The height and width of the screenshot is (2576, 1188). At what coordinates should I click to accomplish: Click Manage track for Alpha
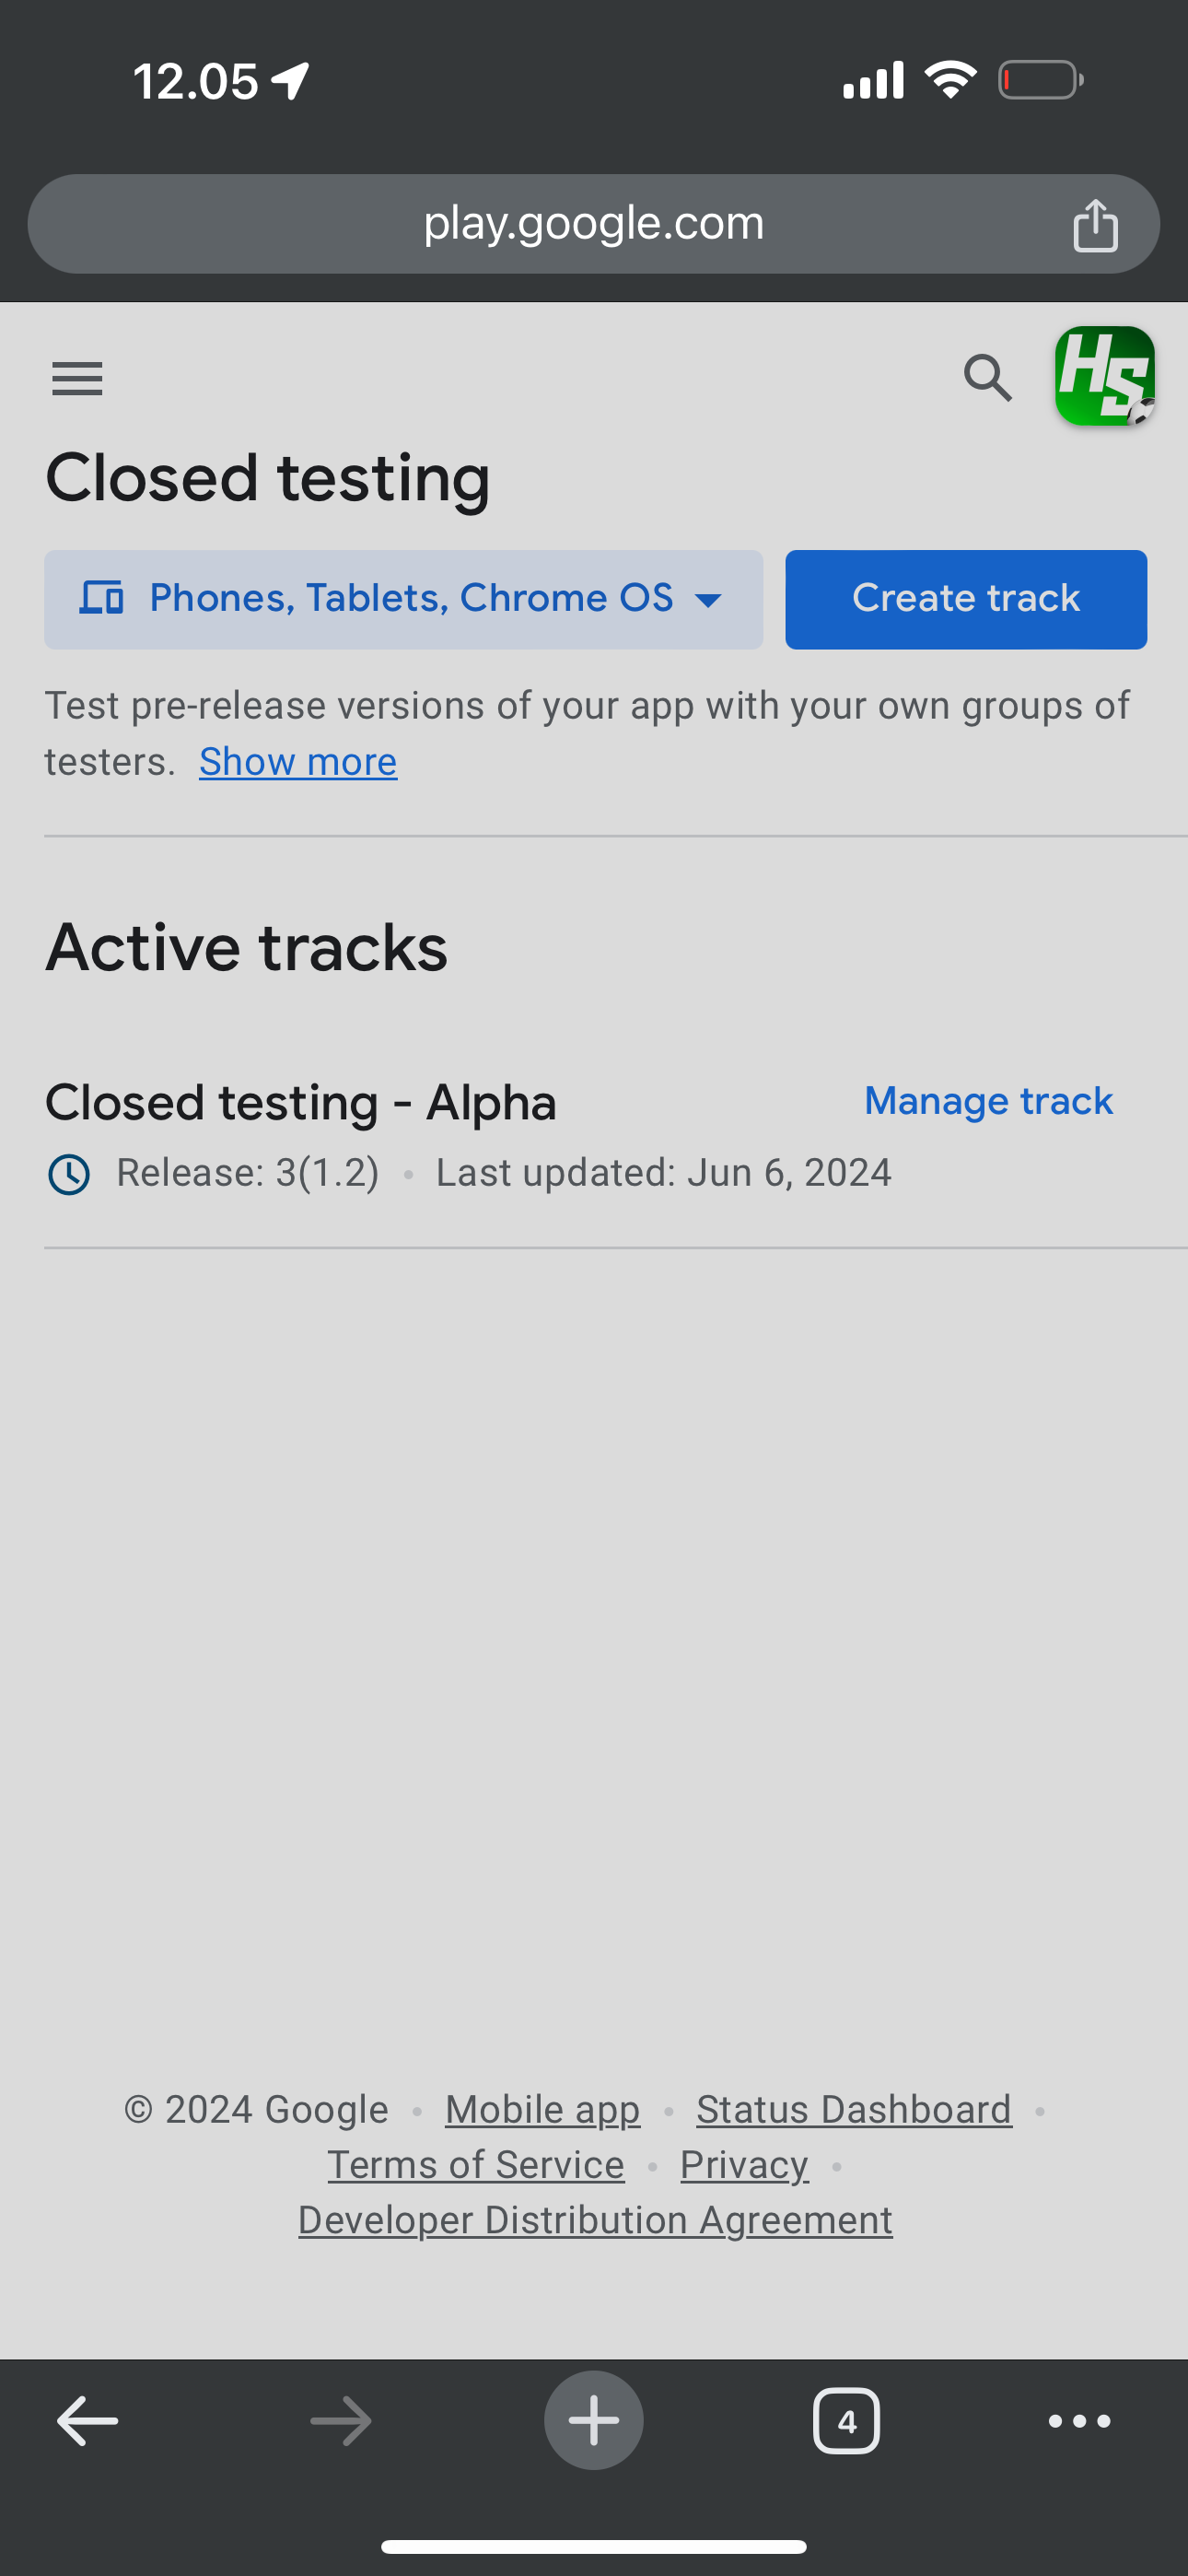click(x=988, y=1101)
